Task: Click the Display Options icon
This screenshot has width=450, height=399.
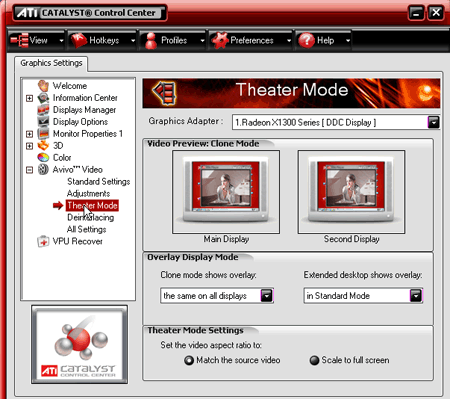Action: (43, 122)
